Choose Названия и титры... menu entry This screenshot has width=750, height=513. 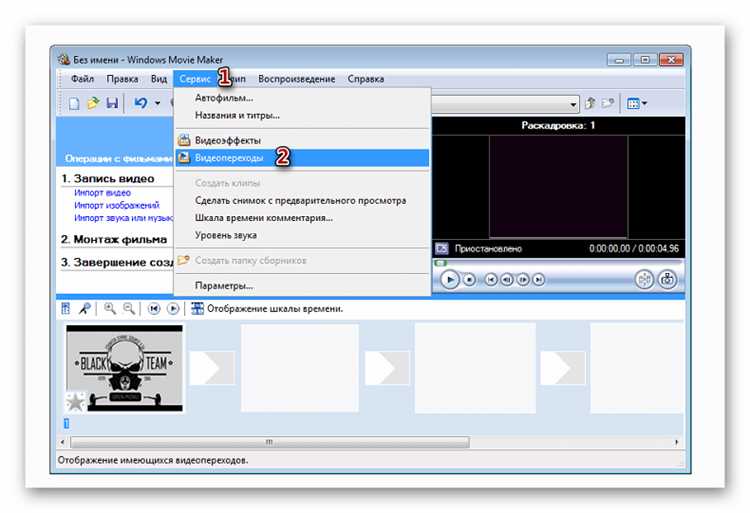click(x=302, y=115)
